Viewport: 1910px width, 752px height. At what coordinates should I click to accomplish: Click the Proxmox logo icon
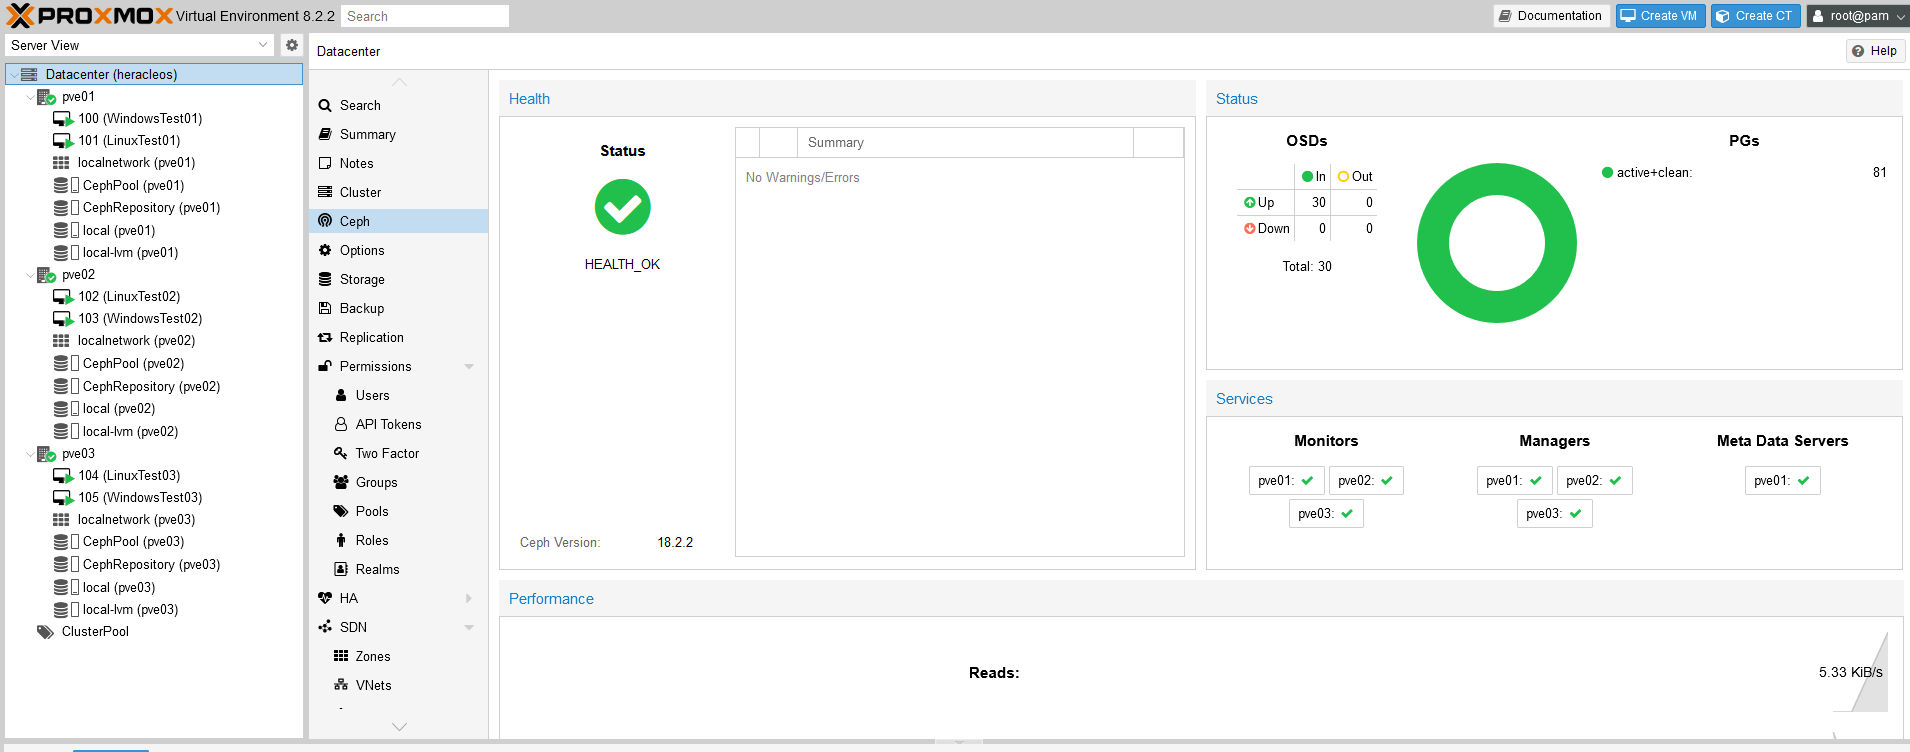click(x=20, y=16)
